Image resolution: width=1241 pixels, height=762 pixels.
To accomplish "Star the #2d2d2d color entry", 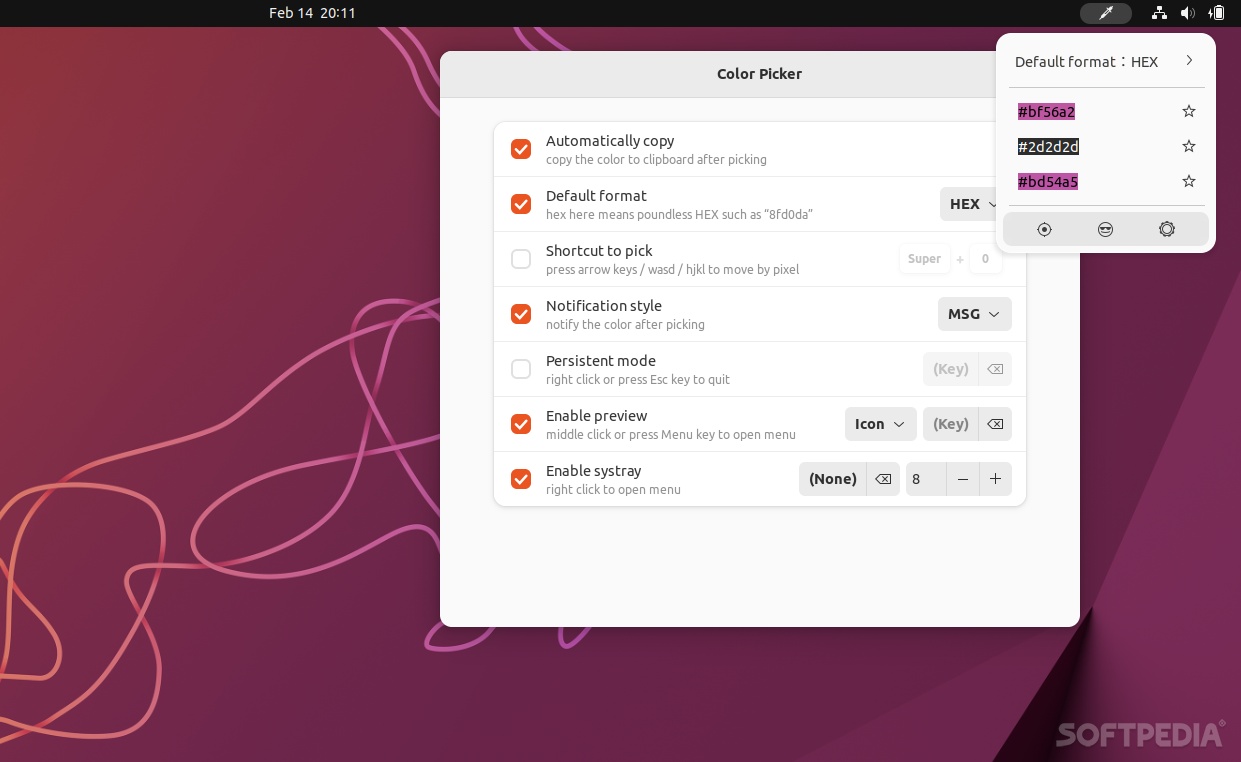I will click(1188, 146).
